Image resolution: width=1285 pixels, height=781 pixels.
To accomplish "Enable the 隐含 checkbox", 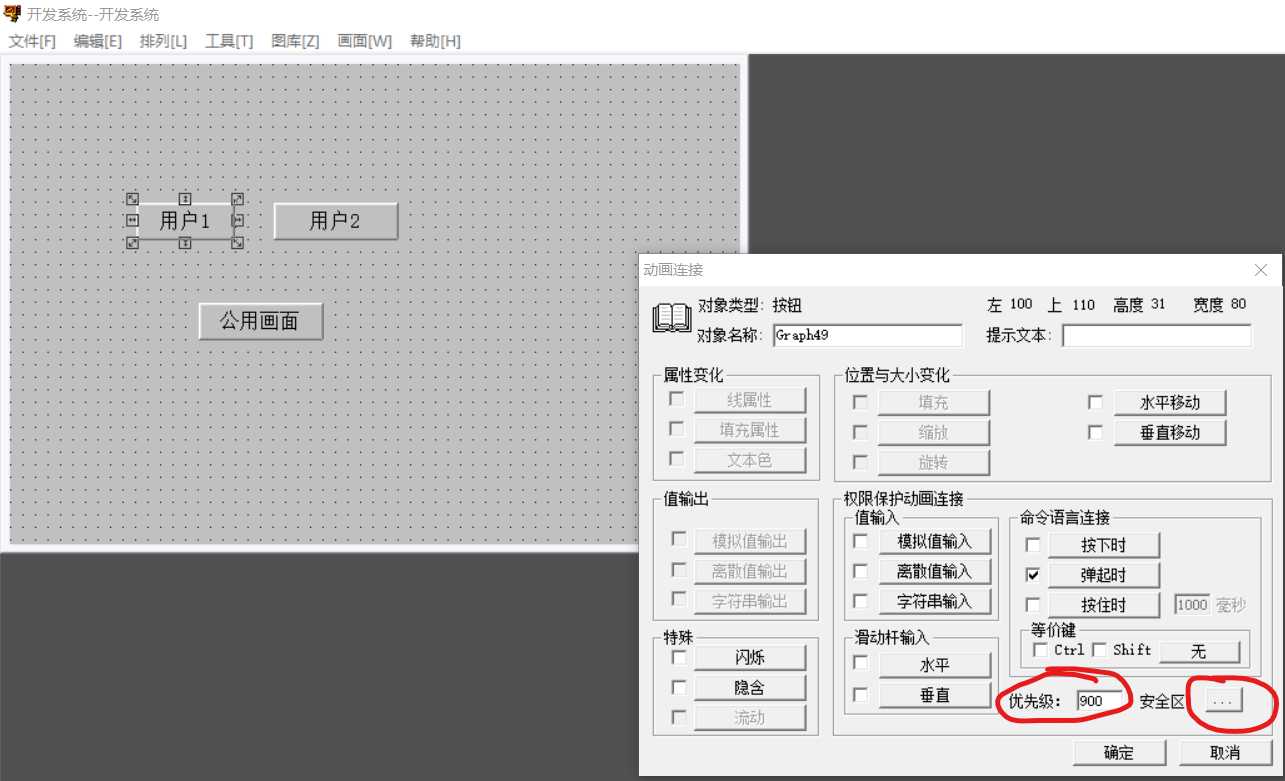I will point(679,687).
